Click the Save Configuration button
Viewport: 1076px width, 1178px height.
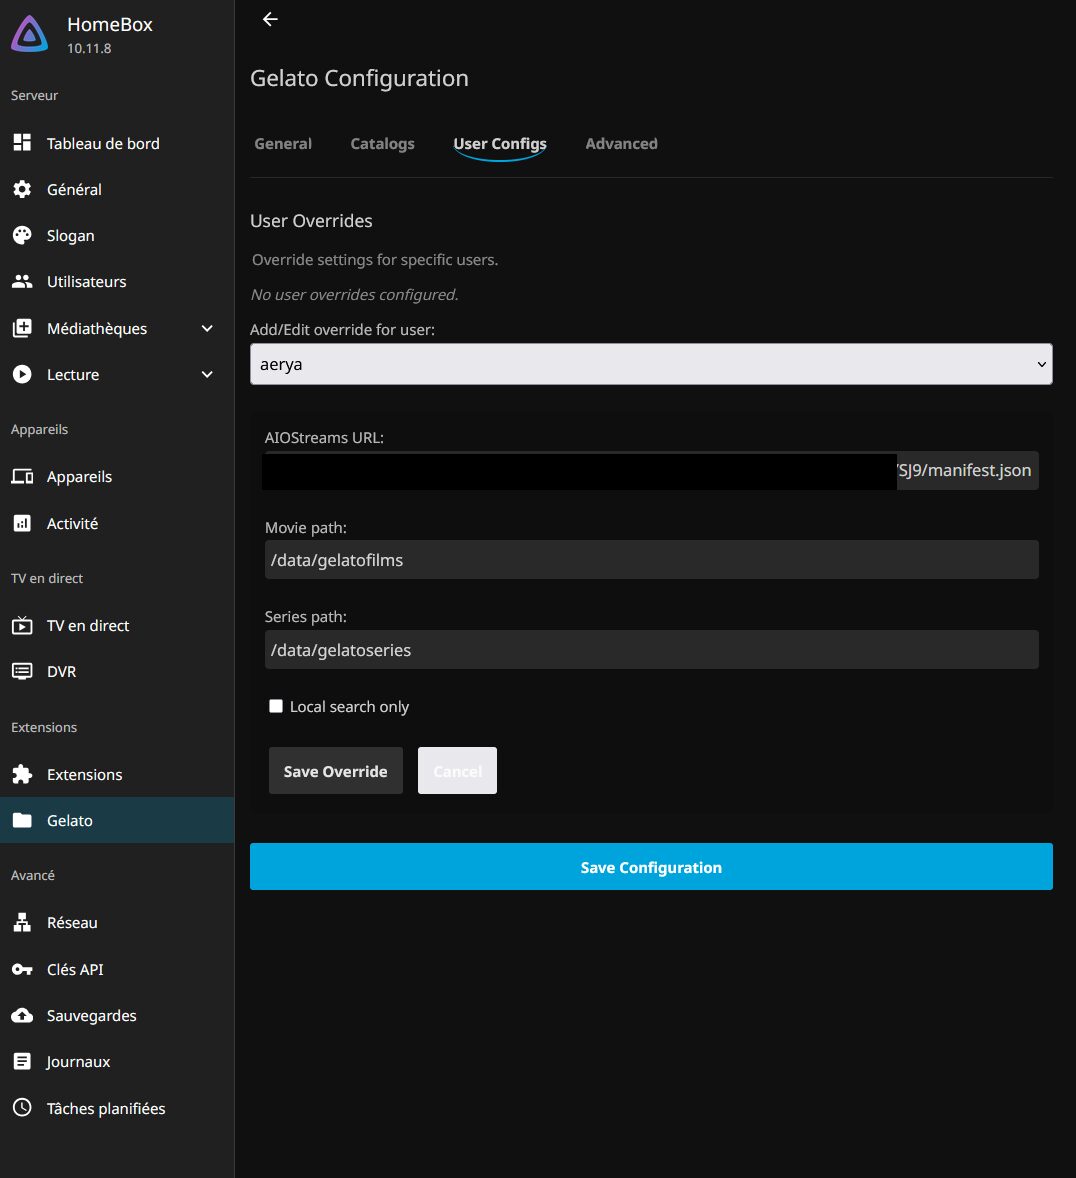(x=651, y=867)
